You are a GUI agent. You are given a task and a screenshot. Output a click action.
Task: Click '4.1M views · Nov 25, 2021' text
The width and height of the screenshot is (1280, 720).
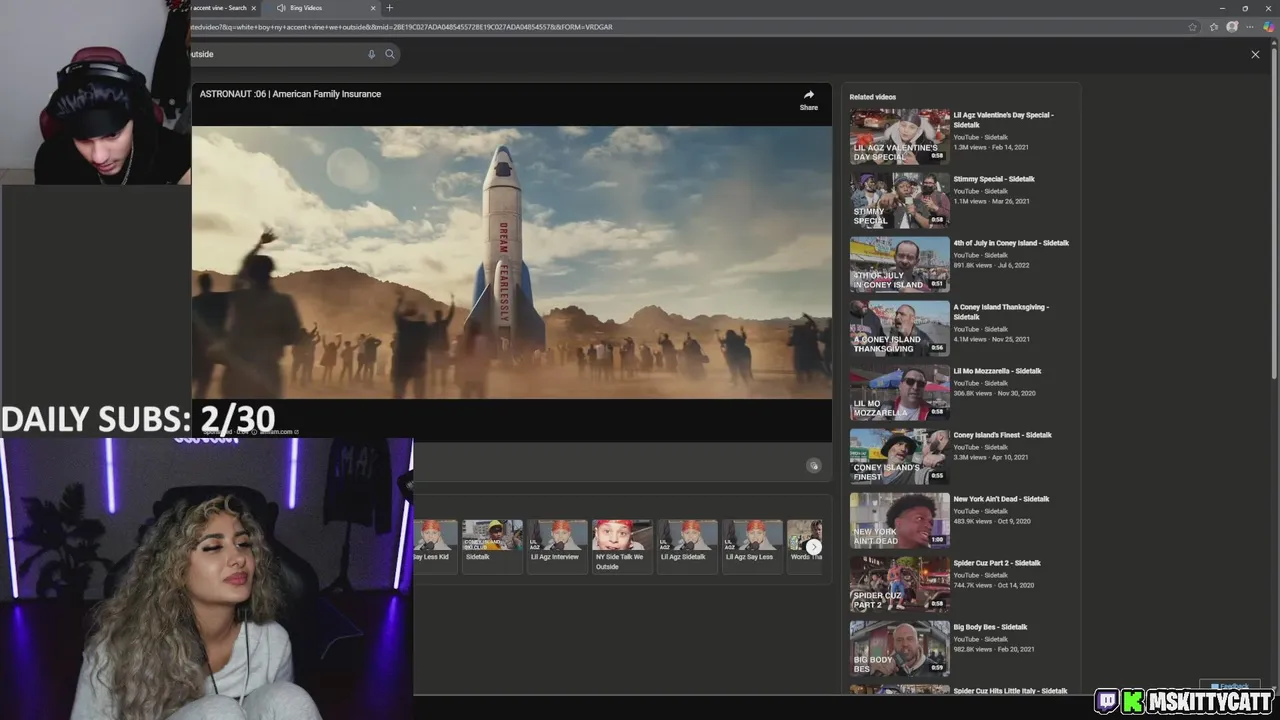point(991,339)
